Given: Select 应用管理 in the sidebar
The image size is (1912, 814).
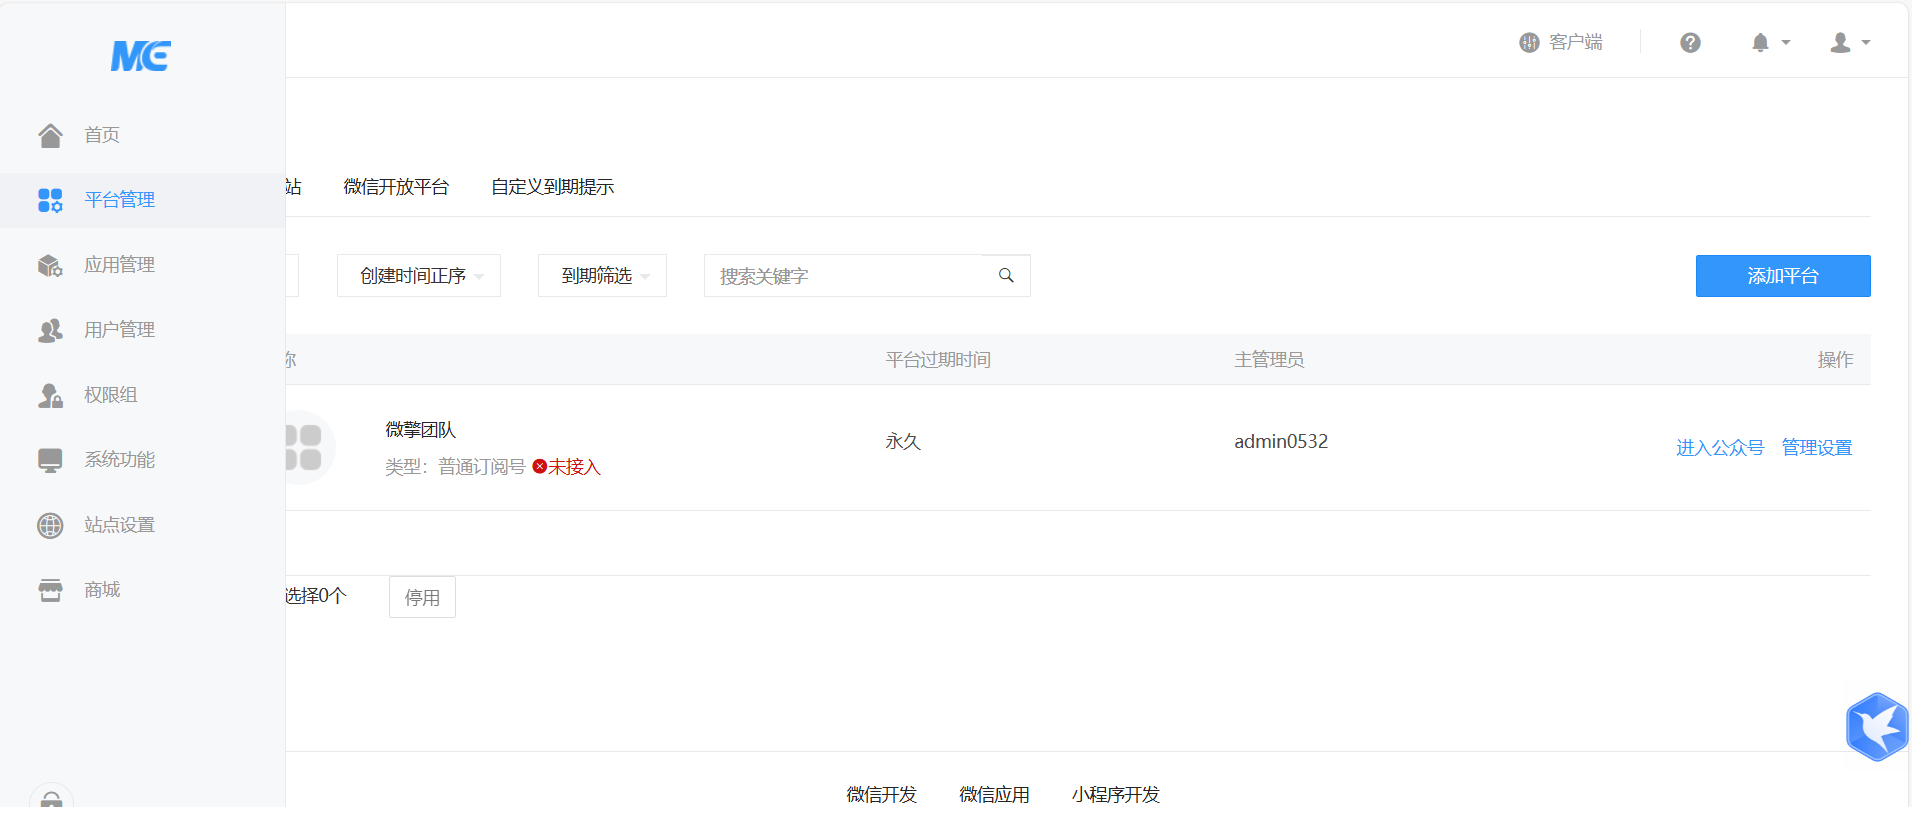Looking at the screenshot, I should point(119,265).
